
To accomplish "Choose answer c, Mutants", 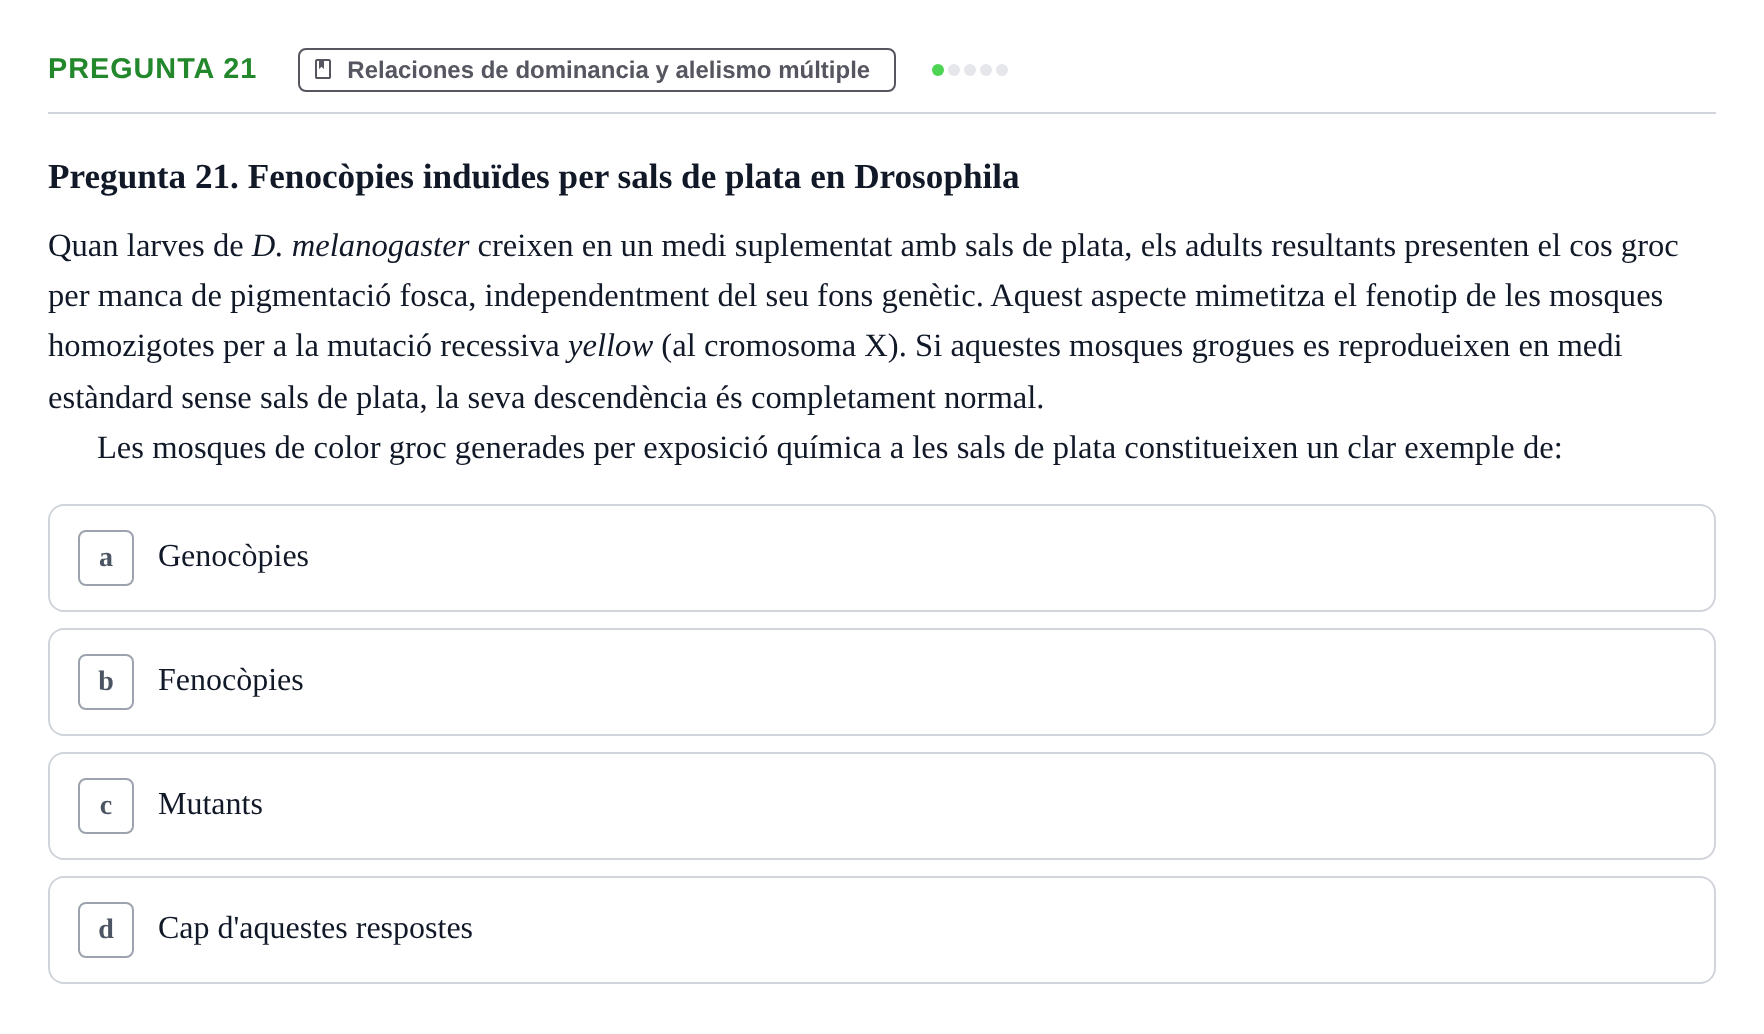I will click(882, 806).
